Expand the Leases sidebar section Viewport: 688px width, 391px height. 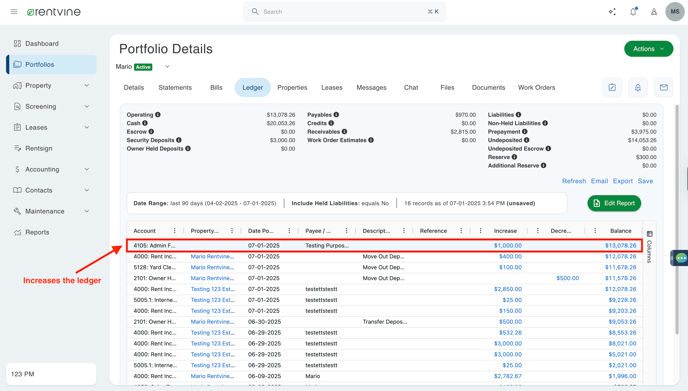[x=86, y=127]
